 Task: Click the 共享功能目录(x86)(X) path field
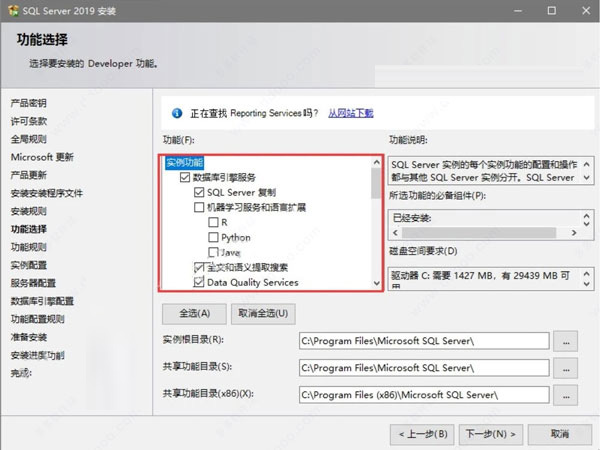click(424, 395)
